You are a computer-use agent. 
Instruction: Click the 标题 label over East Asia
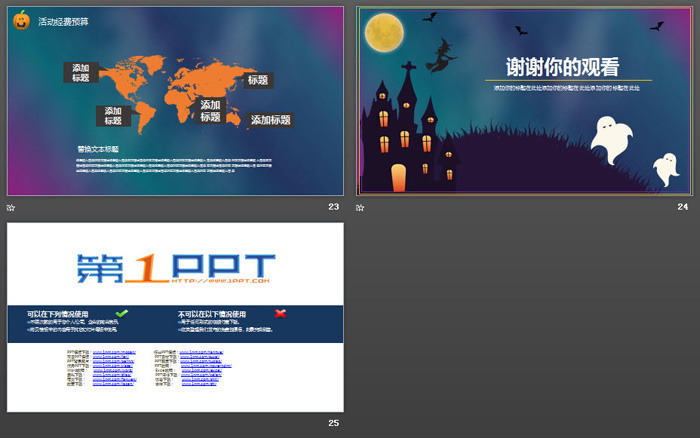pos(257,80)
